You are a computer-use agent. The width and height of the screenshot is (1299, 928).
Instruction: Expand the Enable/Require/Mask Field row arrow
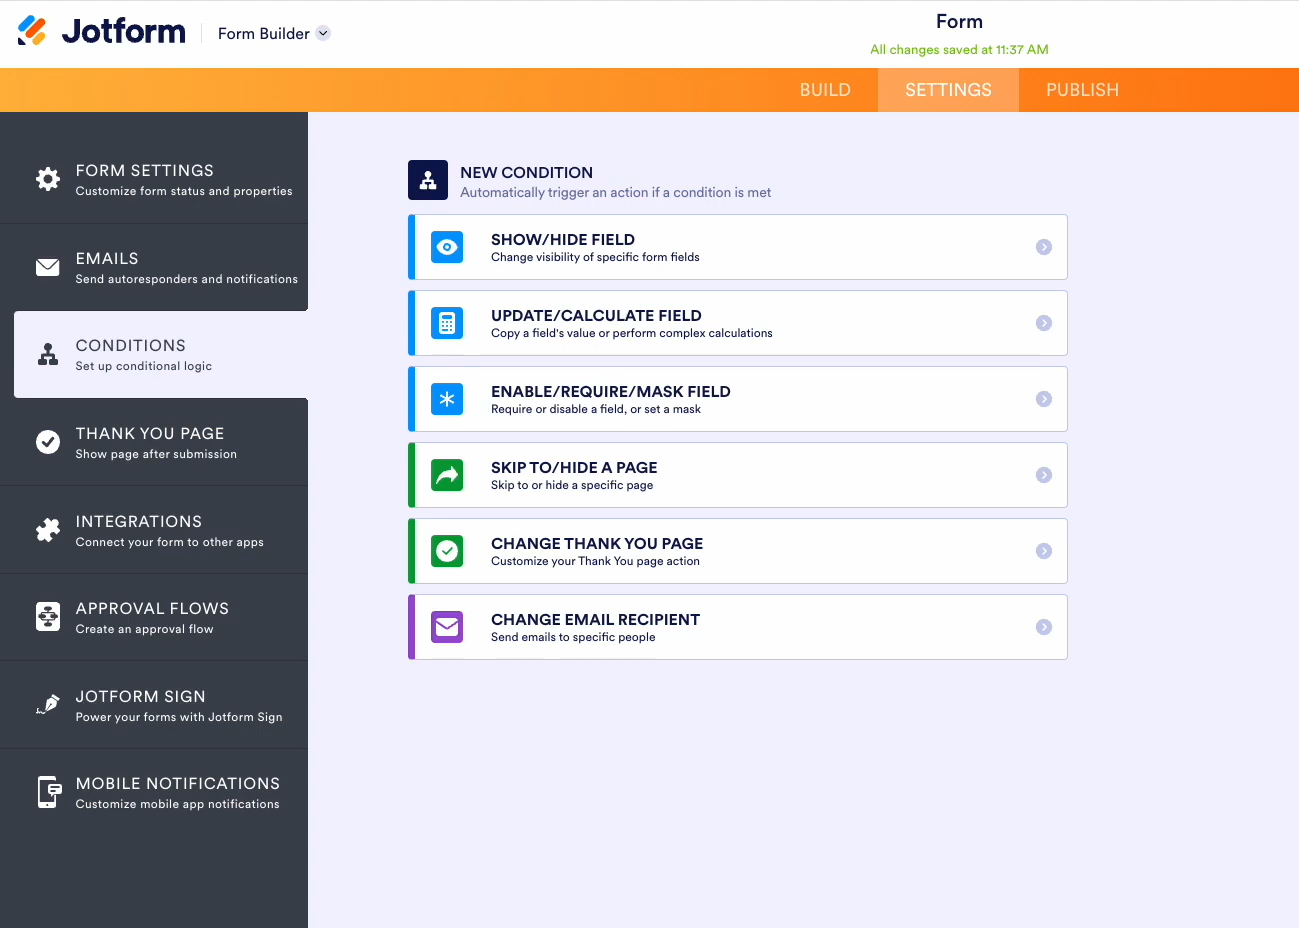(x=1044, y=399)
